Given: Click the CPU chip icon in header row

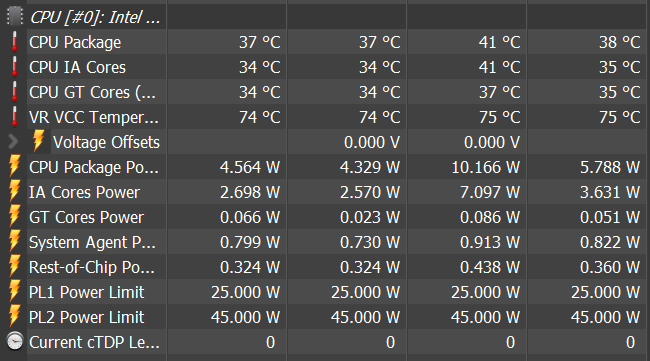Looking at the screenshot, I should [x=15, y=17].
